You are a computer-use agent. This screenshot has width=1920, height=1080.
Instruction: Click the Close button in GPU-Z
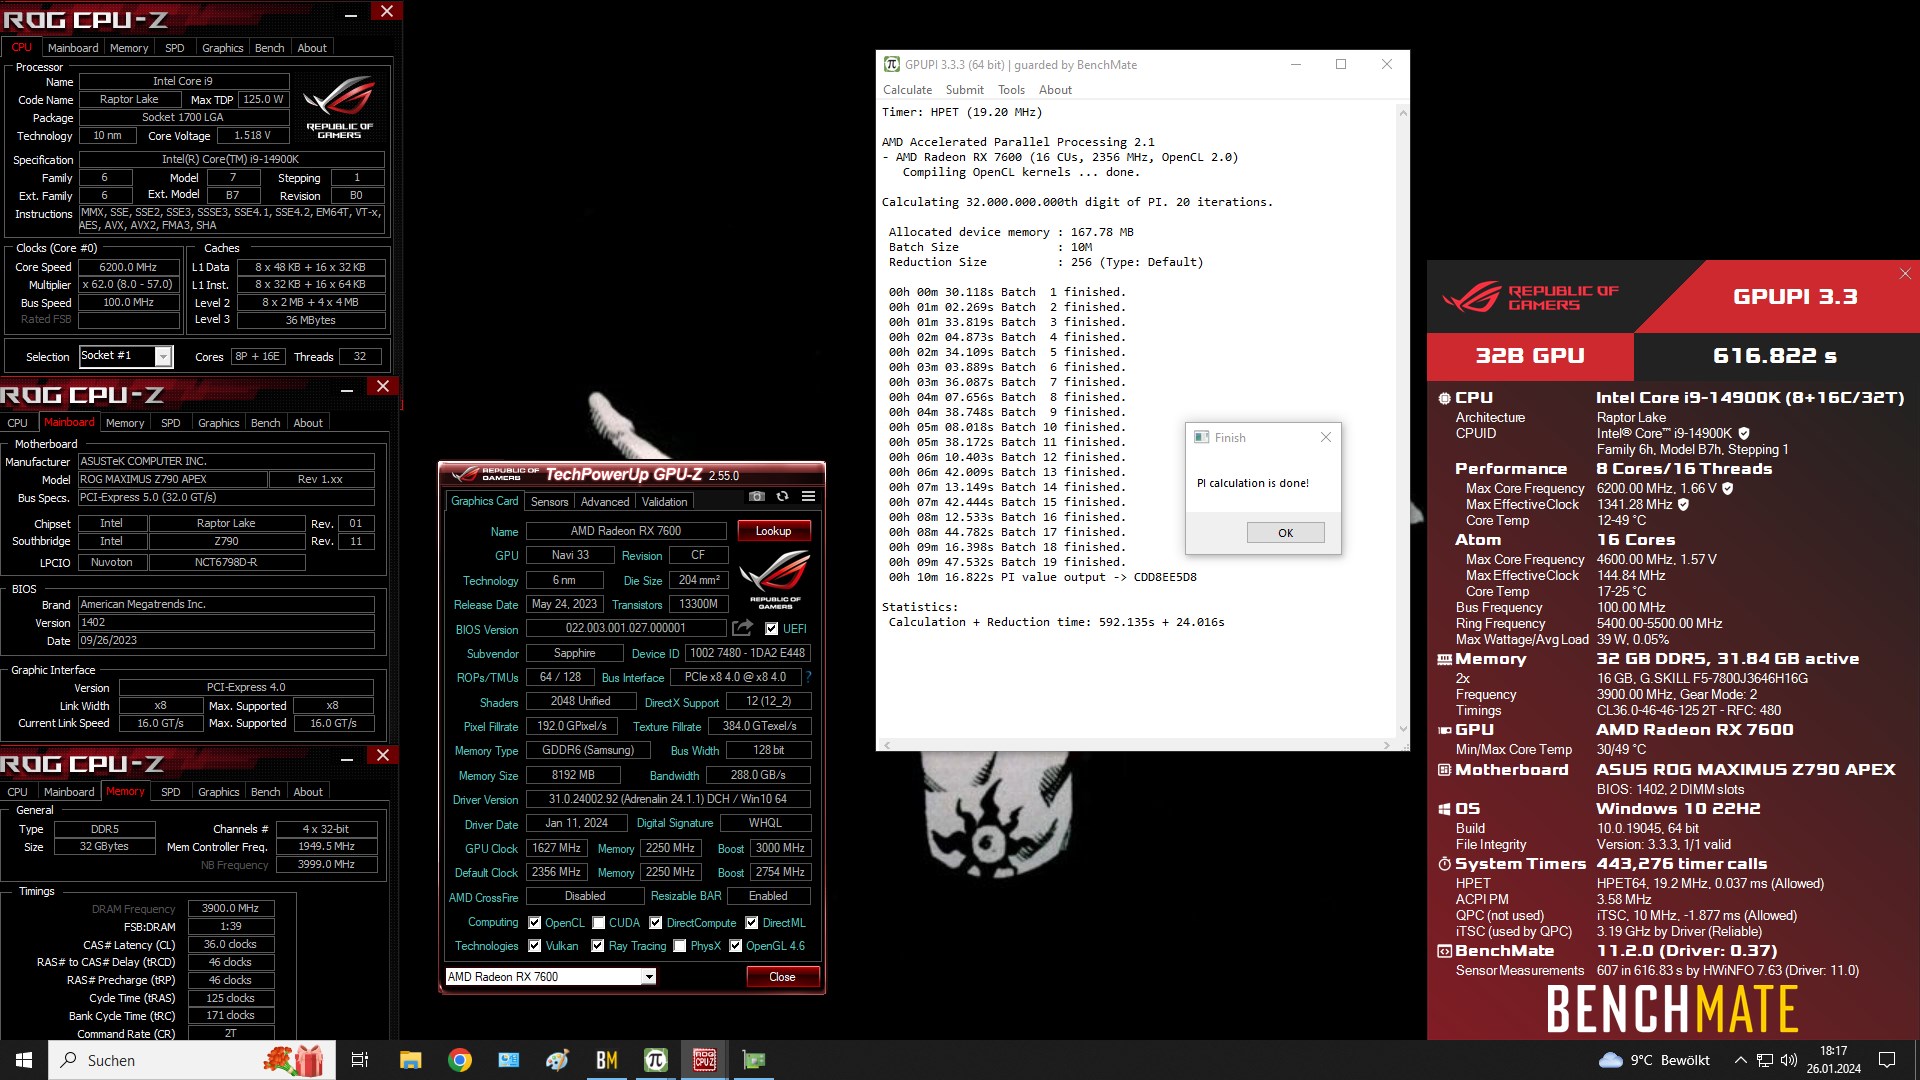(x=782, y=977)
